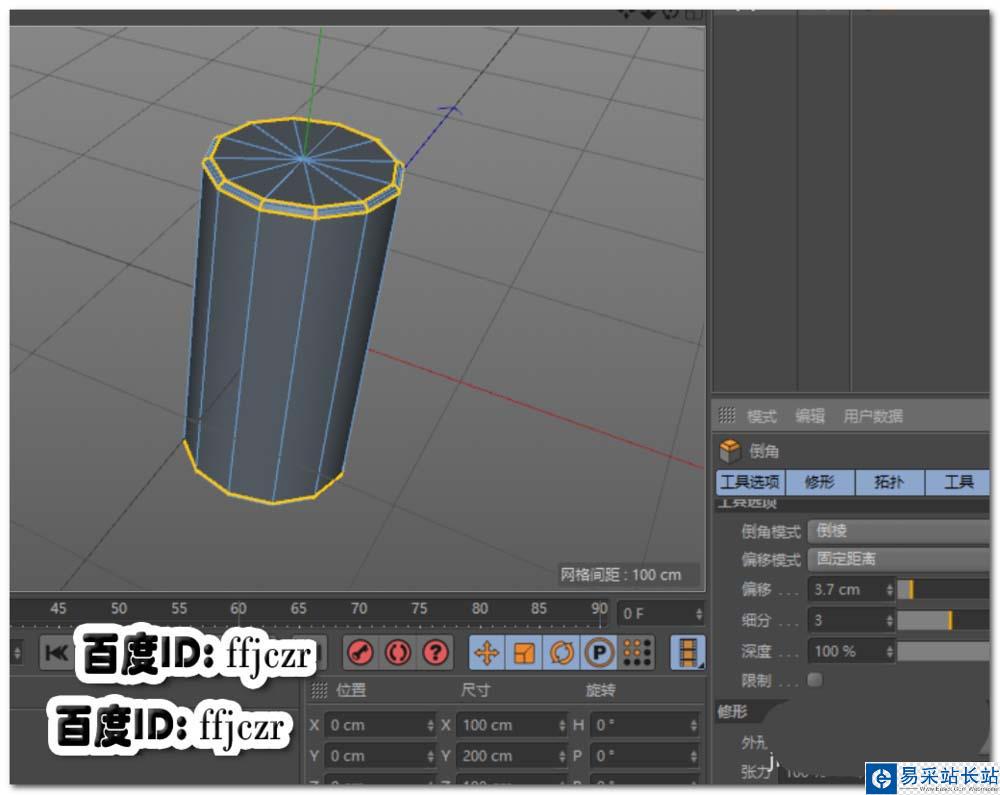Open the 倒角模式 dropdown showing 倒棱
Viewport: 1000px width, 795px height.
click(899, 530)
